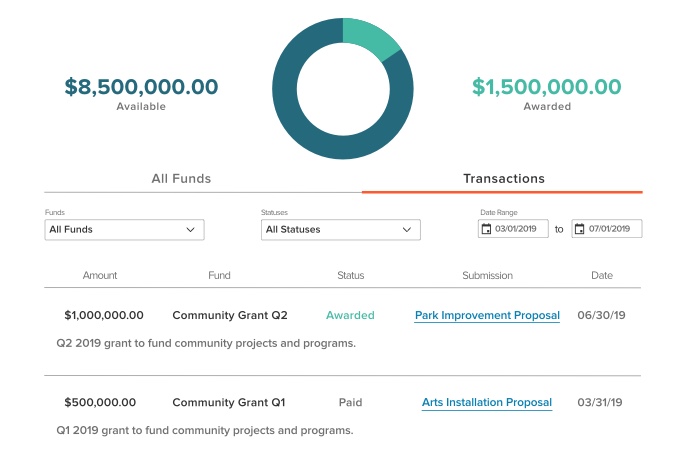The height and width of the screenshot is (465, 685).
Task: Click the $1,500,000.00 Awarded total
Action: 546,88
